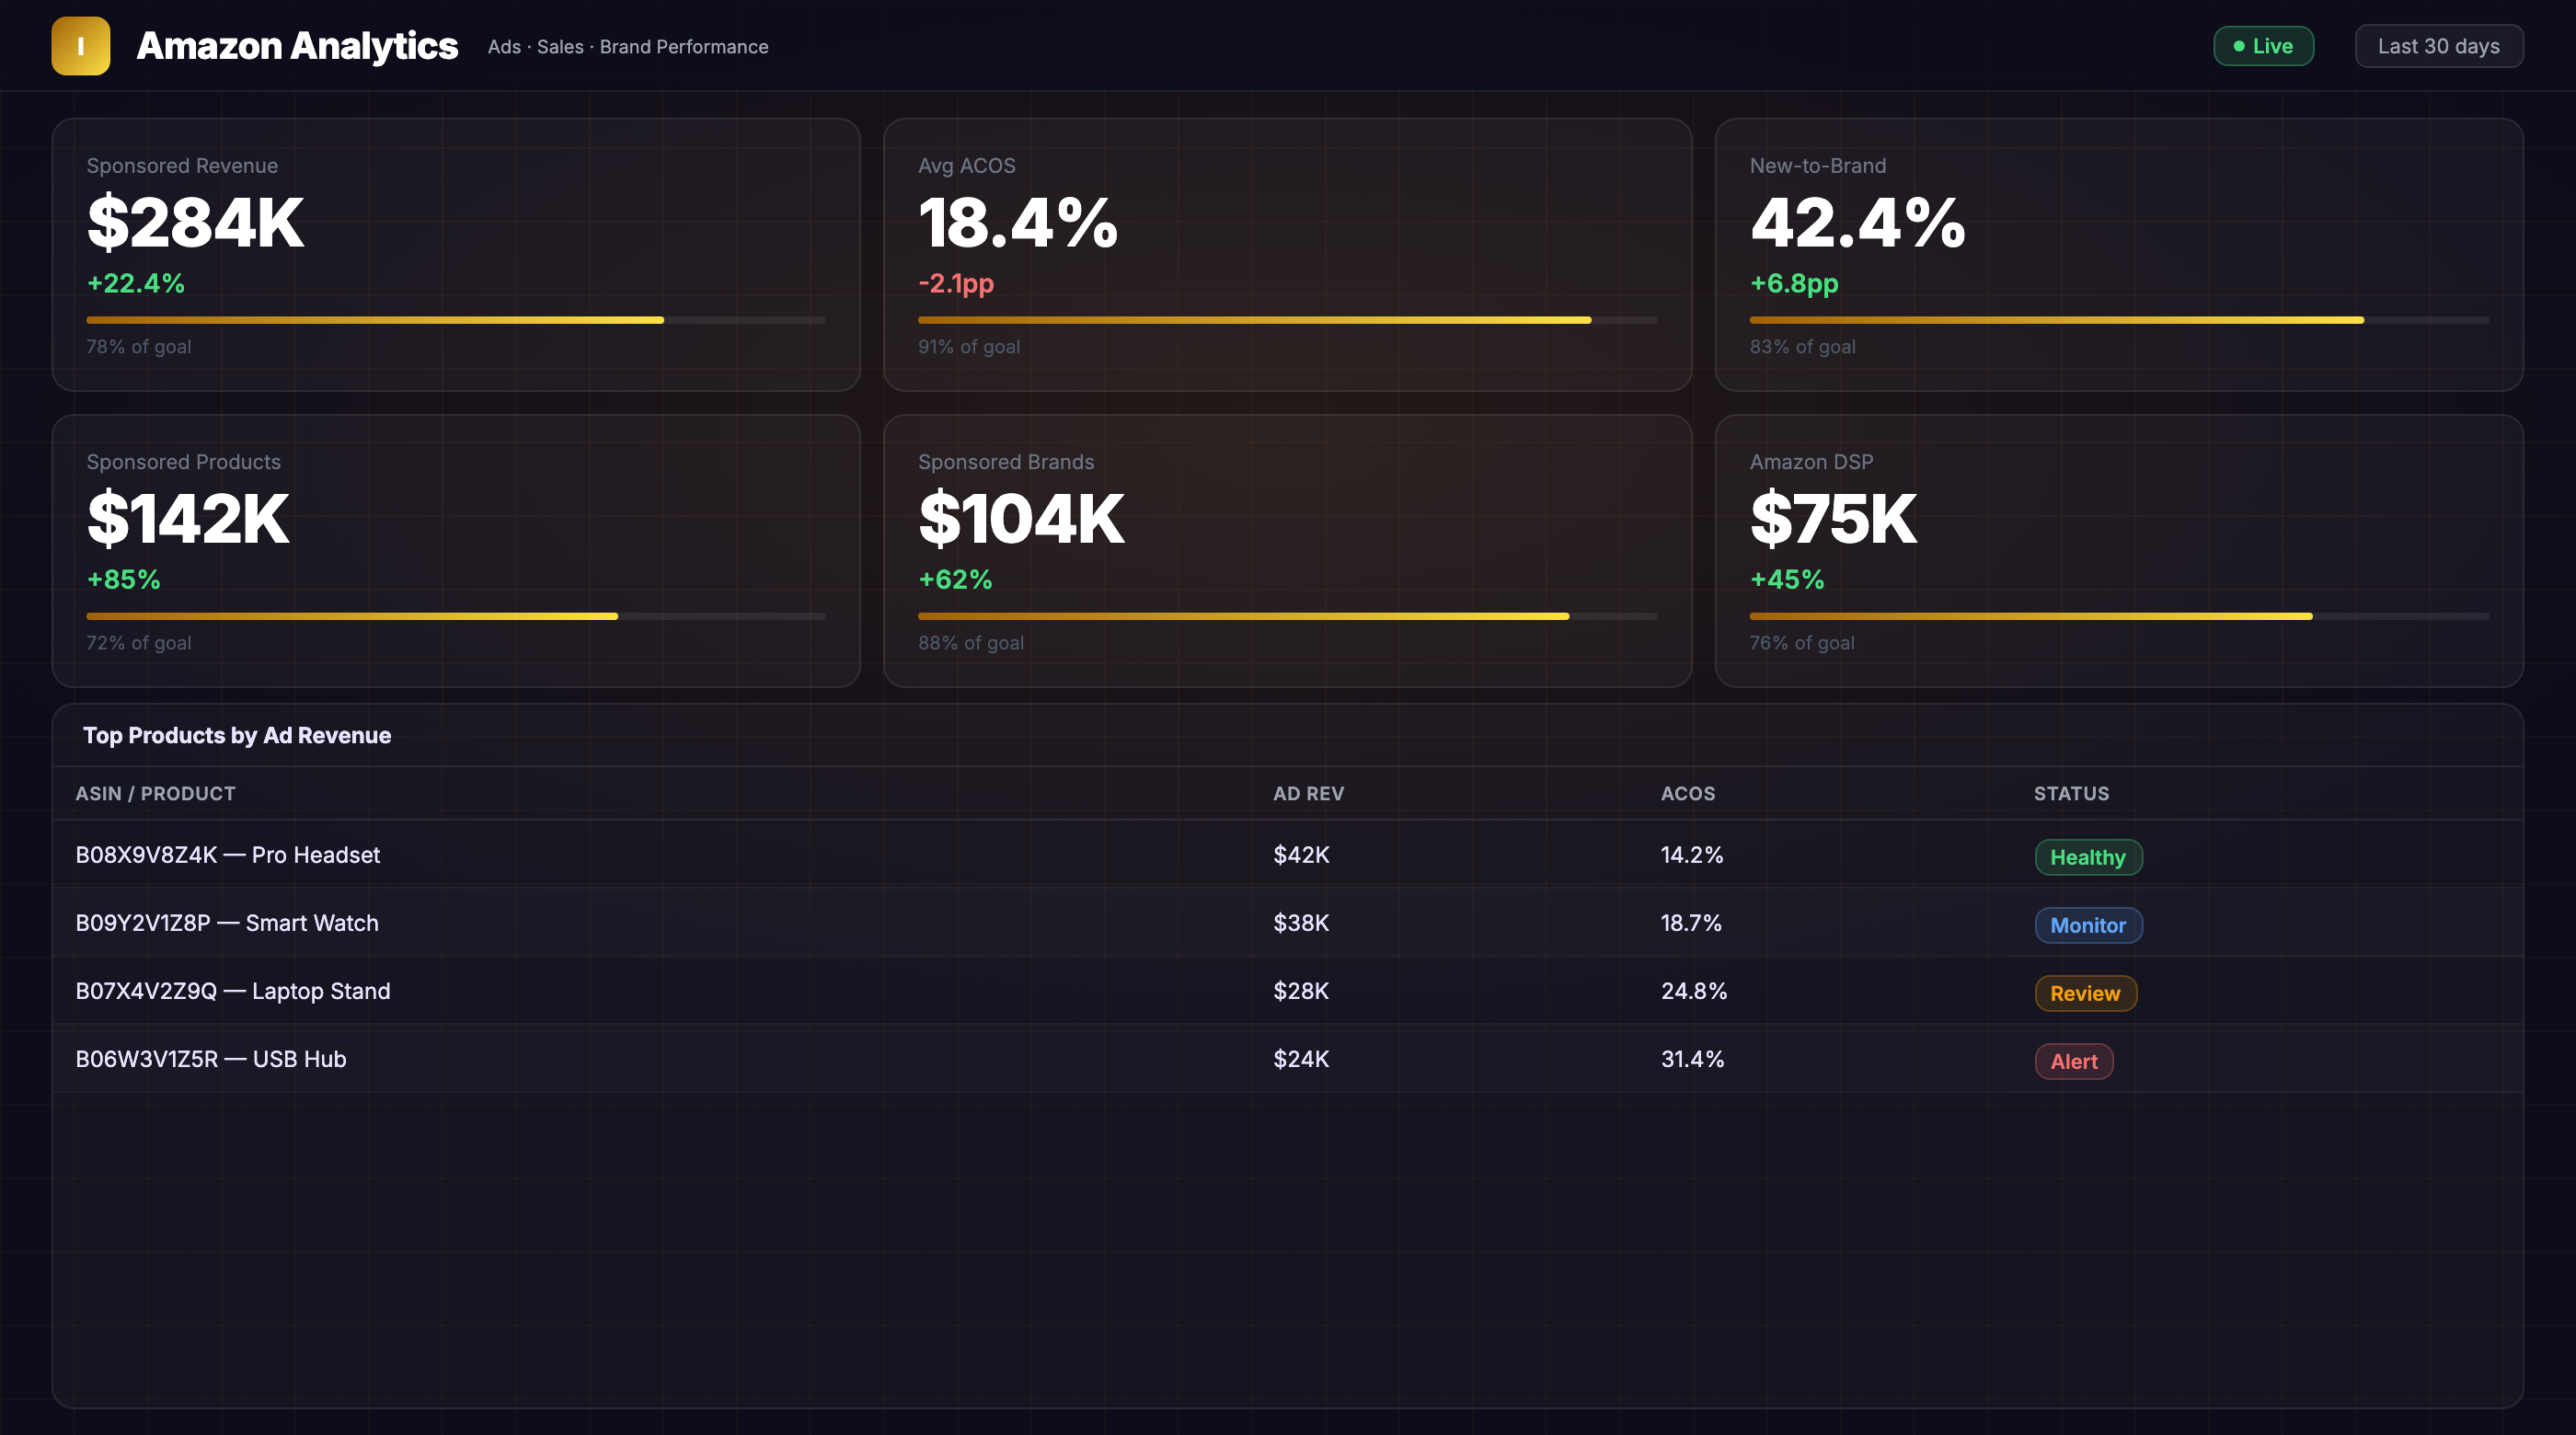
Task: Click the $28K ad revenue cell
Action: (x=1301, y=991)
